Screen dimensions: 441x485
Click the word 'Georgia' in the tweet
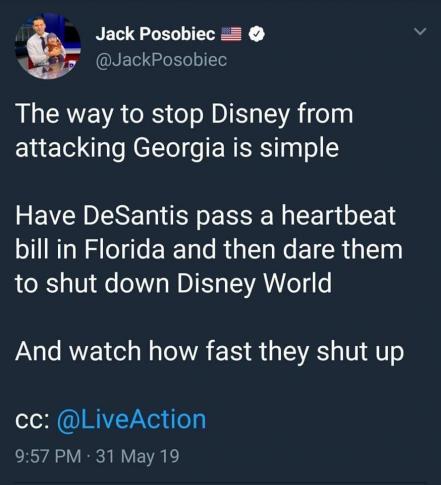(180, 148)
